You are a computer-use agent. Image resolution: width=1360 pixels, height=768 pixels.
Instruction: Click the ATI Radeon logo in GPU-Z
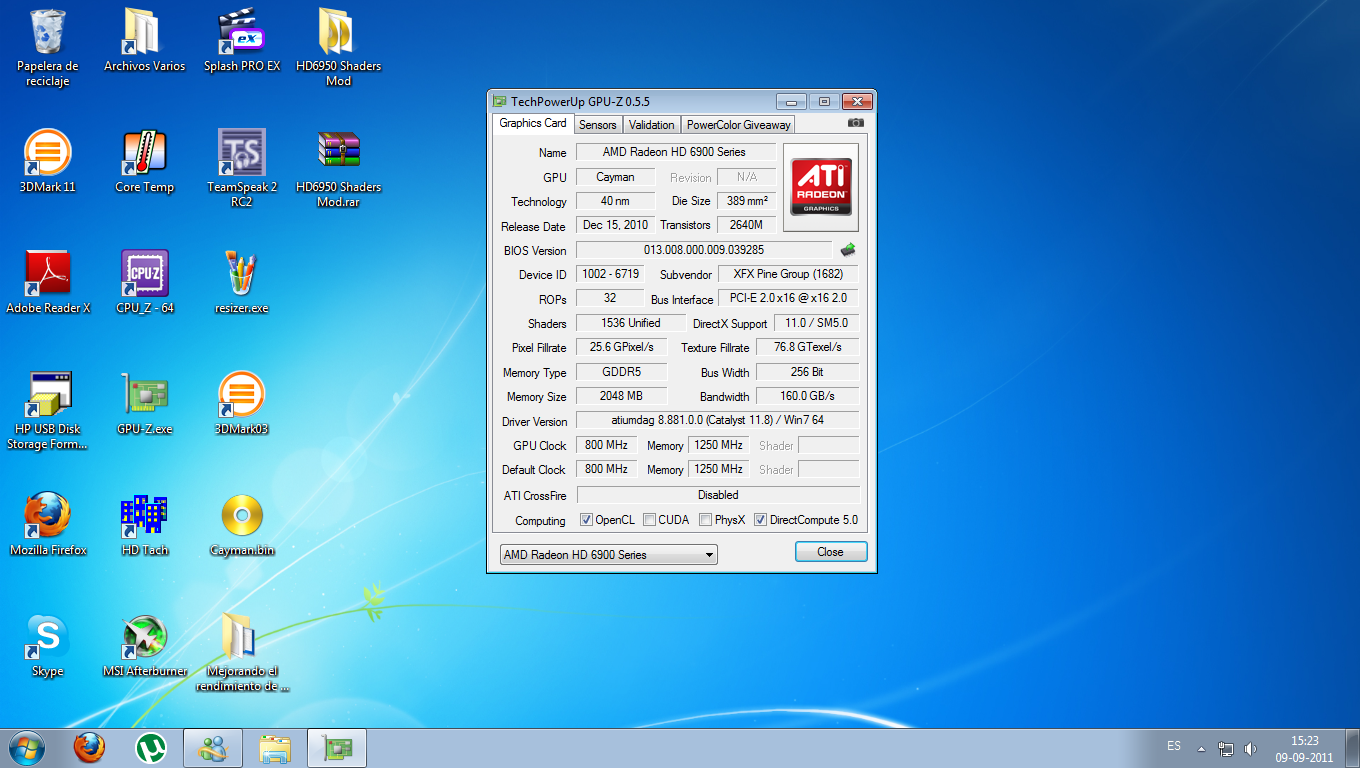point(821,187)
